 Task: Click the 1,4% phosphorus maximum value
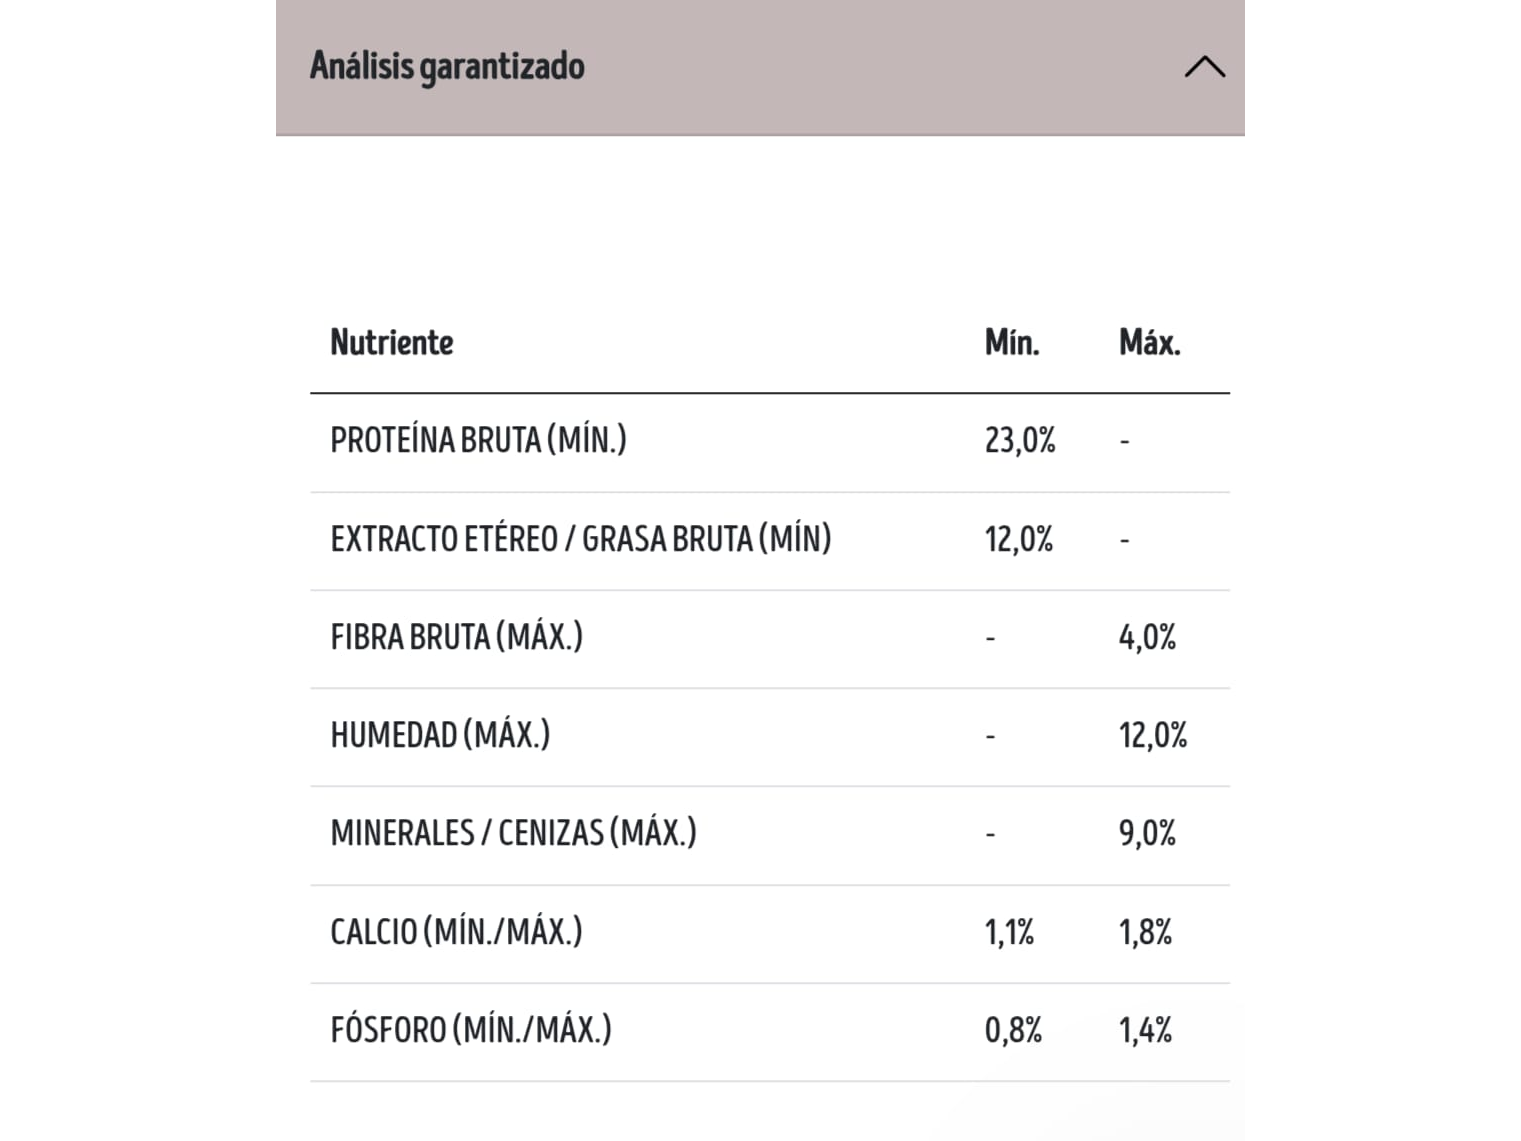coord(1145,1030)
